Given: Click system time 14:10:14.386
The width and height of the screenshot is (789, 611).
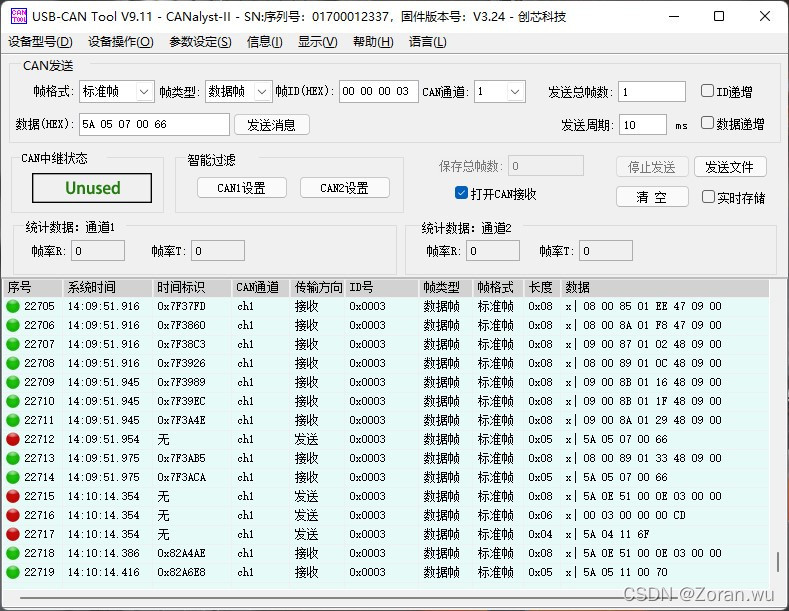Looking at the screenshot, I should pos(104,553).
